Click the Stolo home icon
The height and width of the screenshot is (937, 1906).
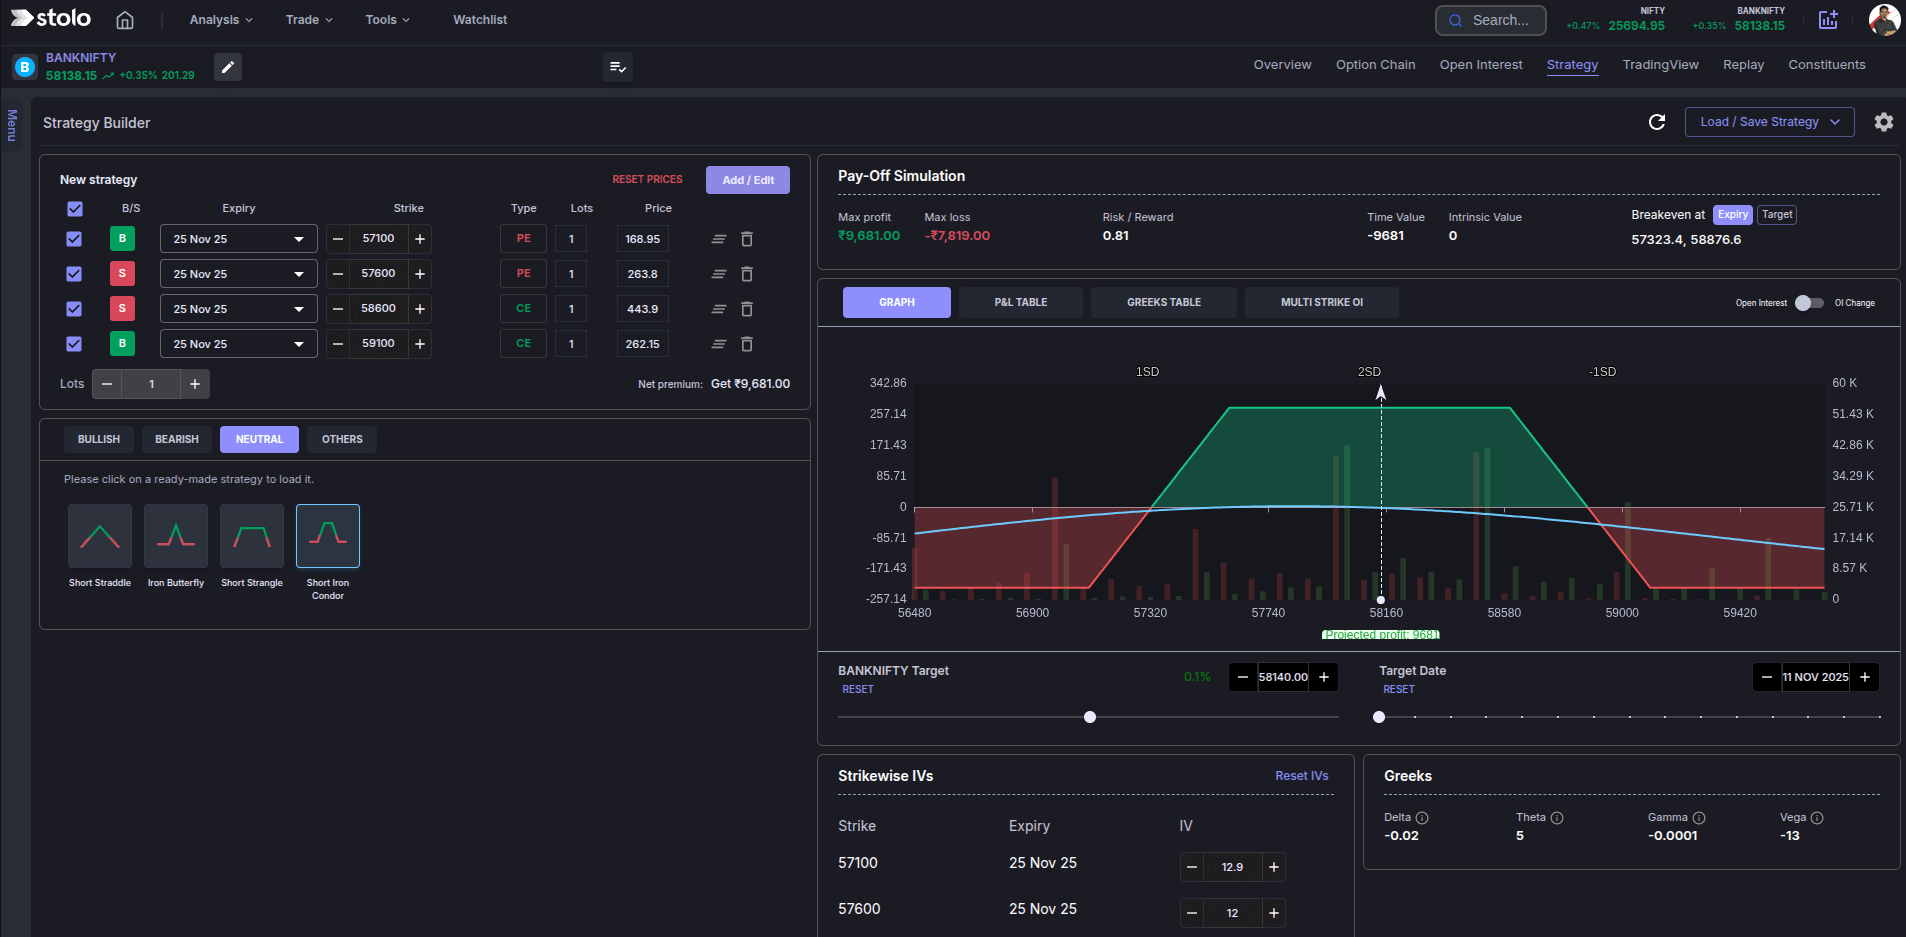click(124, 19)
